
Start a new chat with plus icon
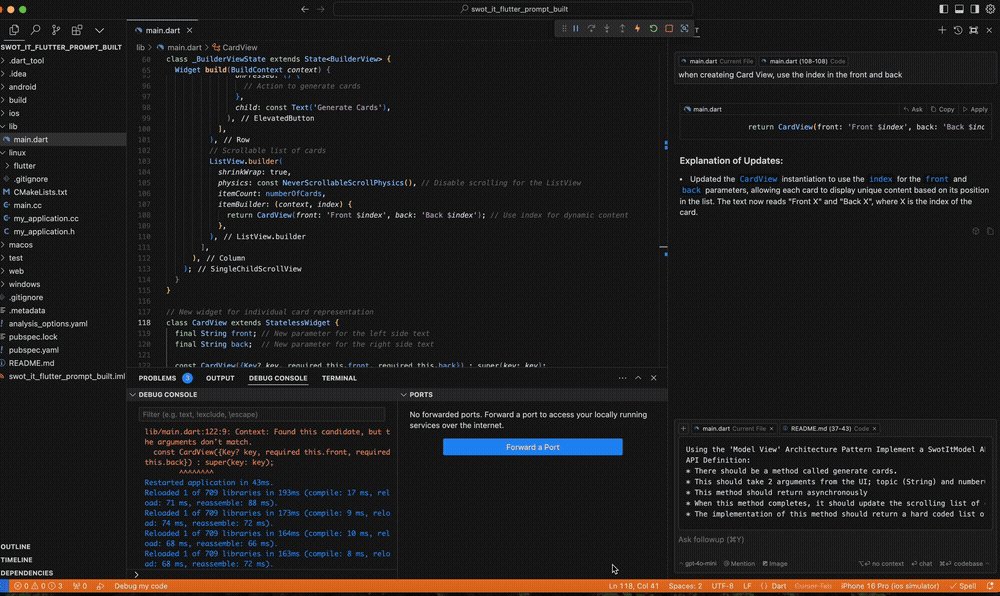coord(942,30)
